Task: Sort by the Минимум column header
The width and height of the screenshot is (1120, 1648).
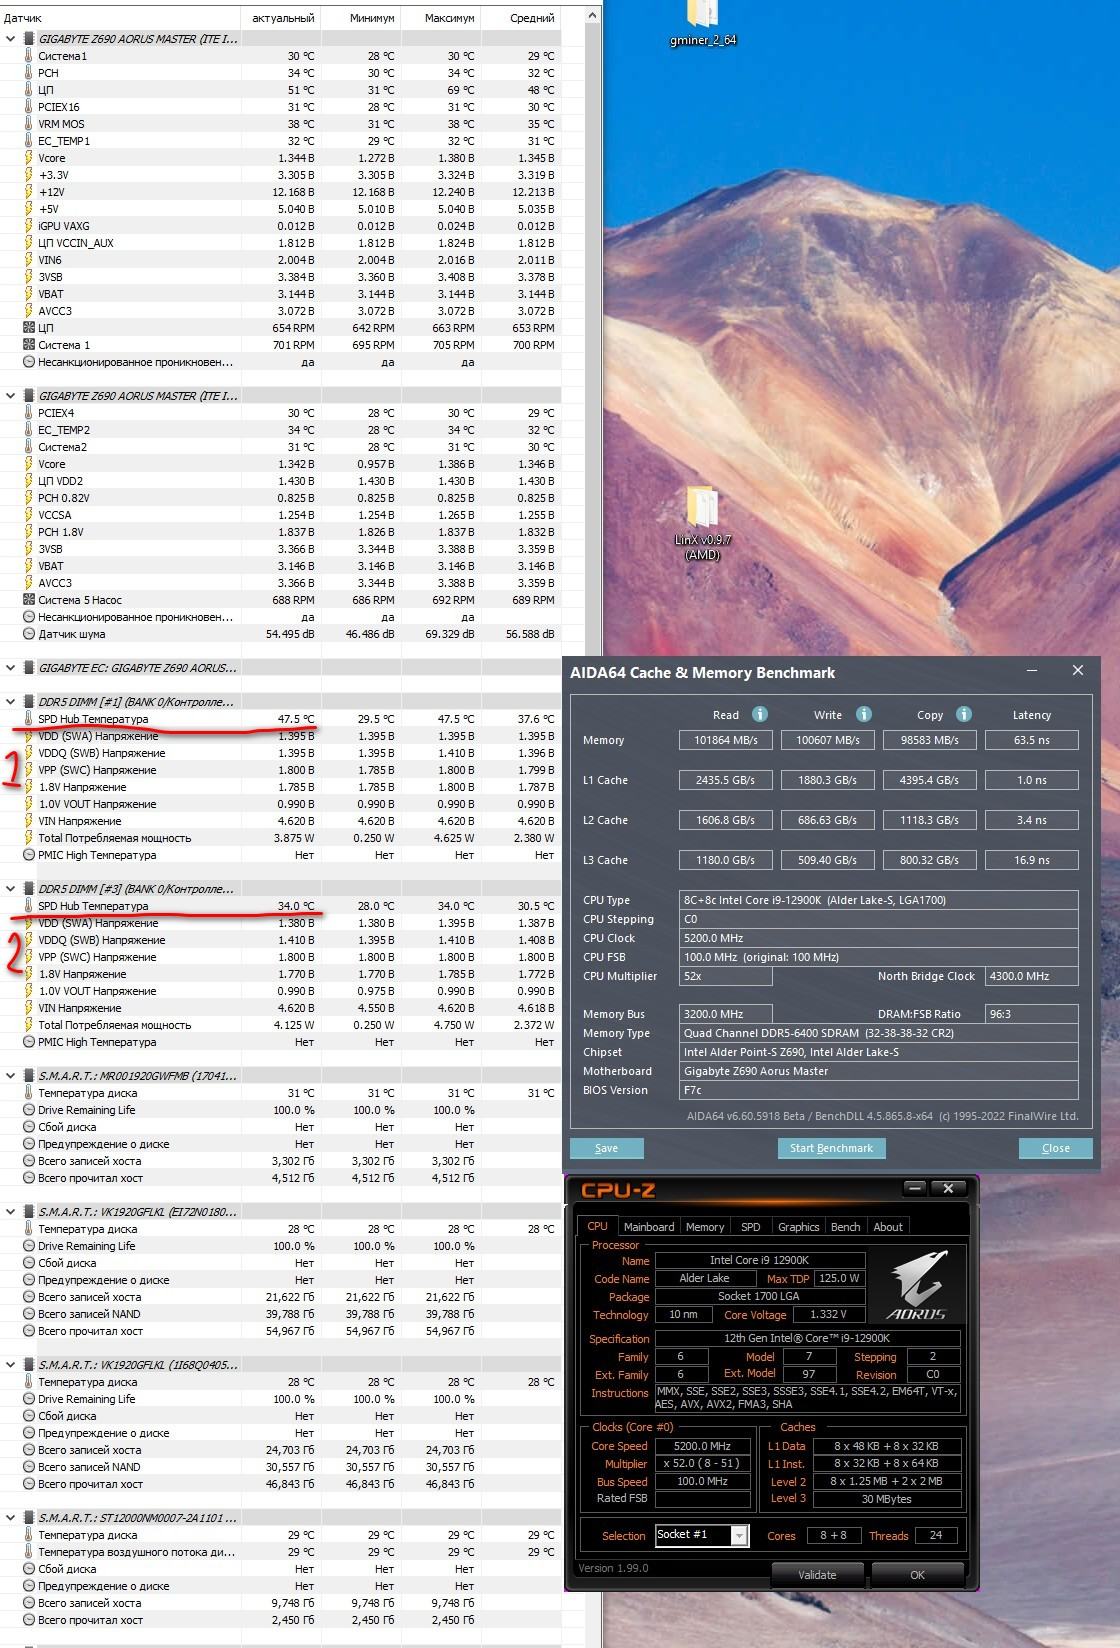Action: coord(361,17)
